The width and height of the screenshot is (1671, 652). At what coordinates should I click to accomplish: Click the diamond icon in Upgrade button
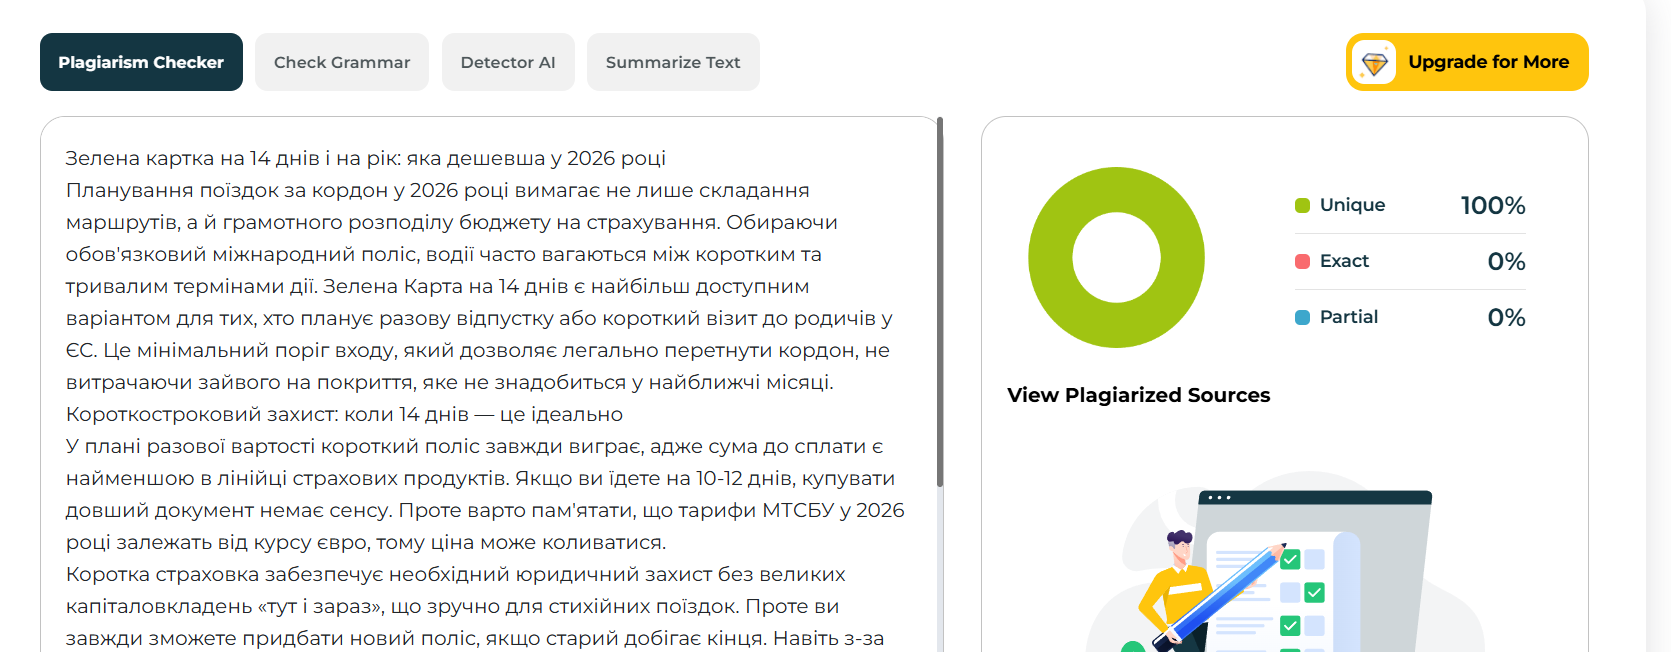tap(1375, 63)
